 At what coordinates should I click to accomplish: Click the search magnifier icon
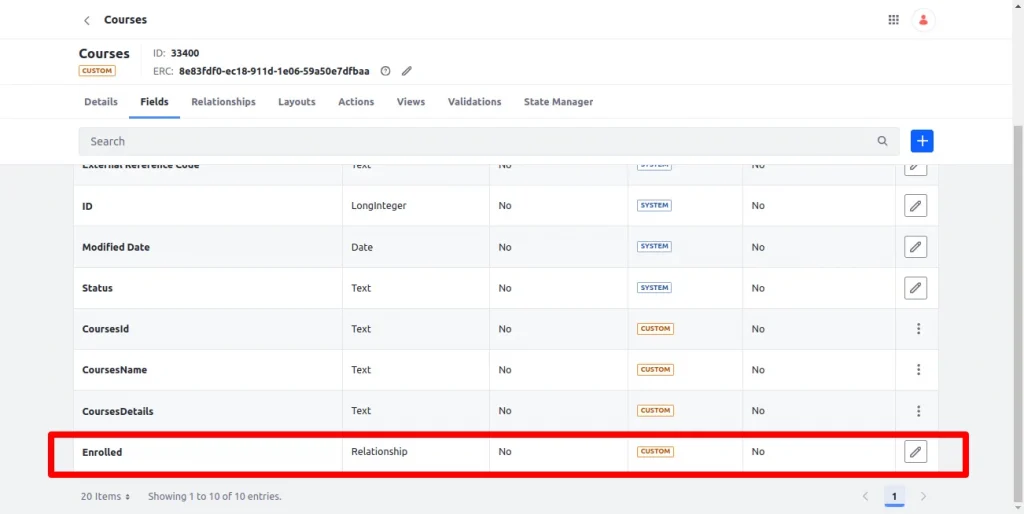tap(882, 141)
